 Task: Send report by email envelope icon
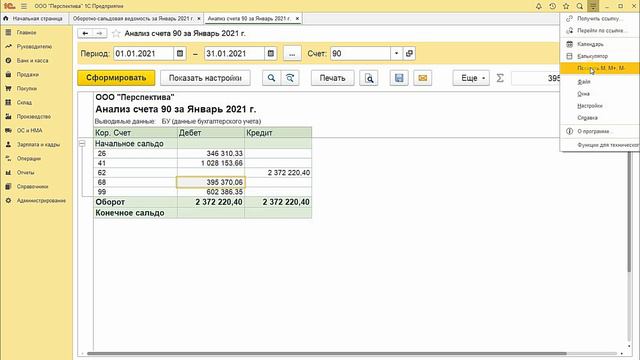pyautogui.click(x=422, y=78)
